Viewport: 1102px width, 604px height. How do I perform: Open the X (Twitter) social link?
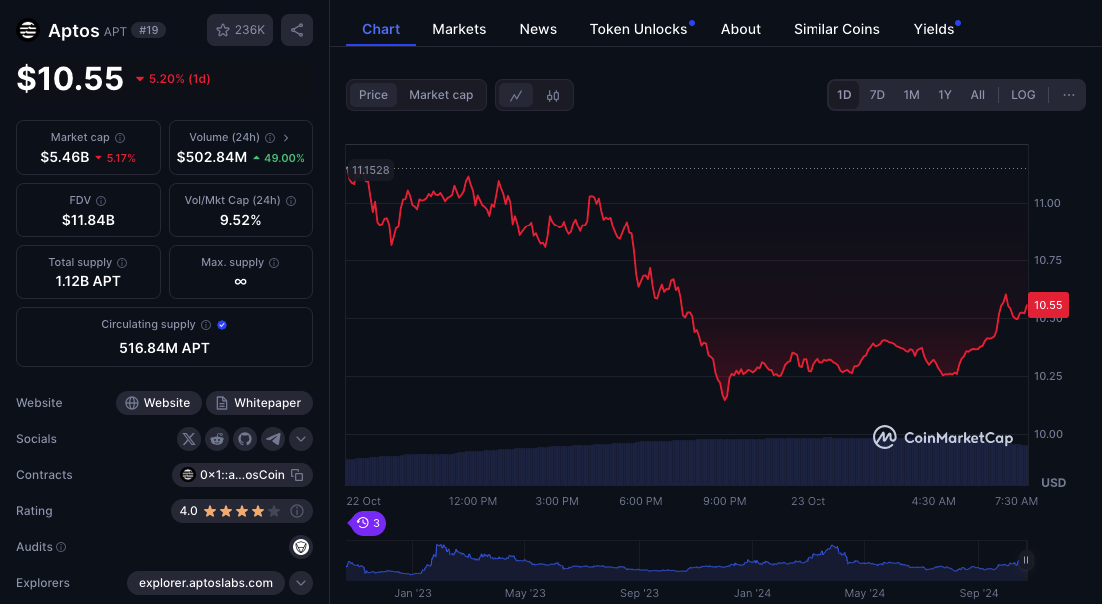pos(188,439)
